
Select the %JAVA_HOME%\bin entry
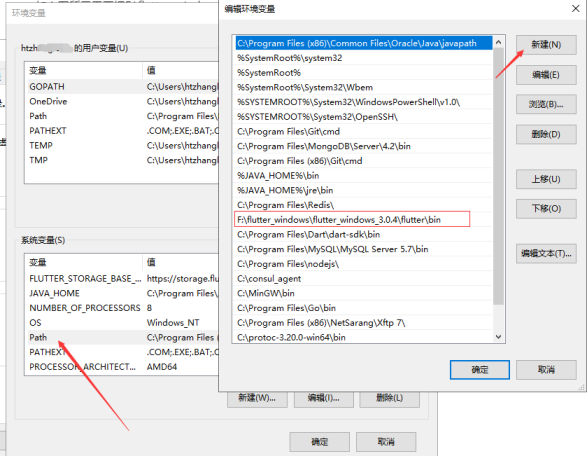coord(364,176)
